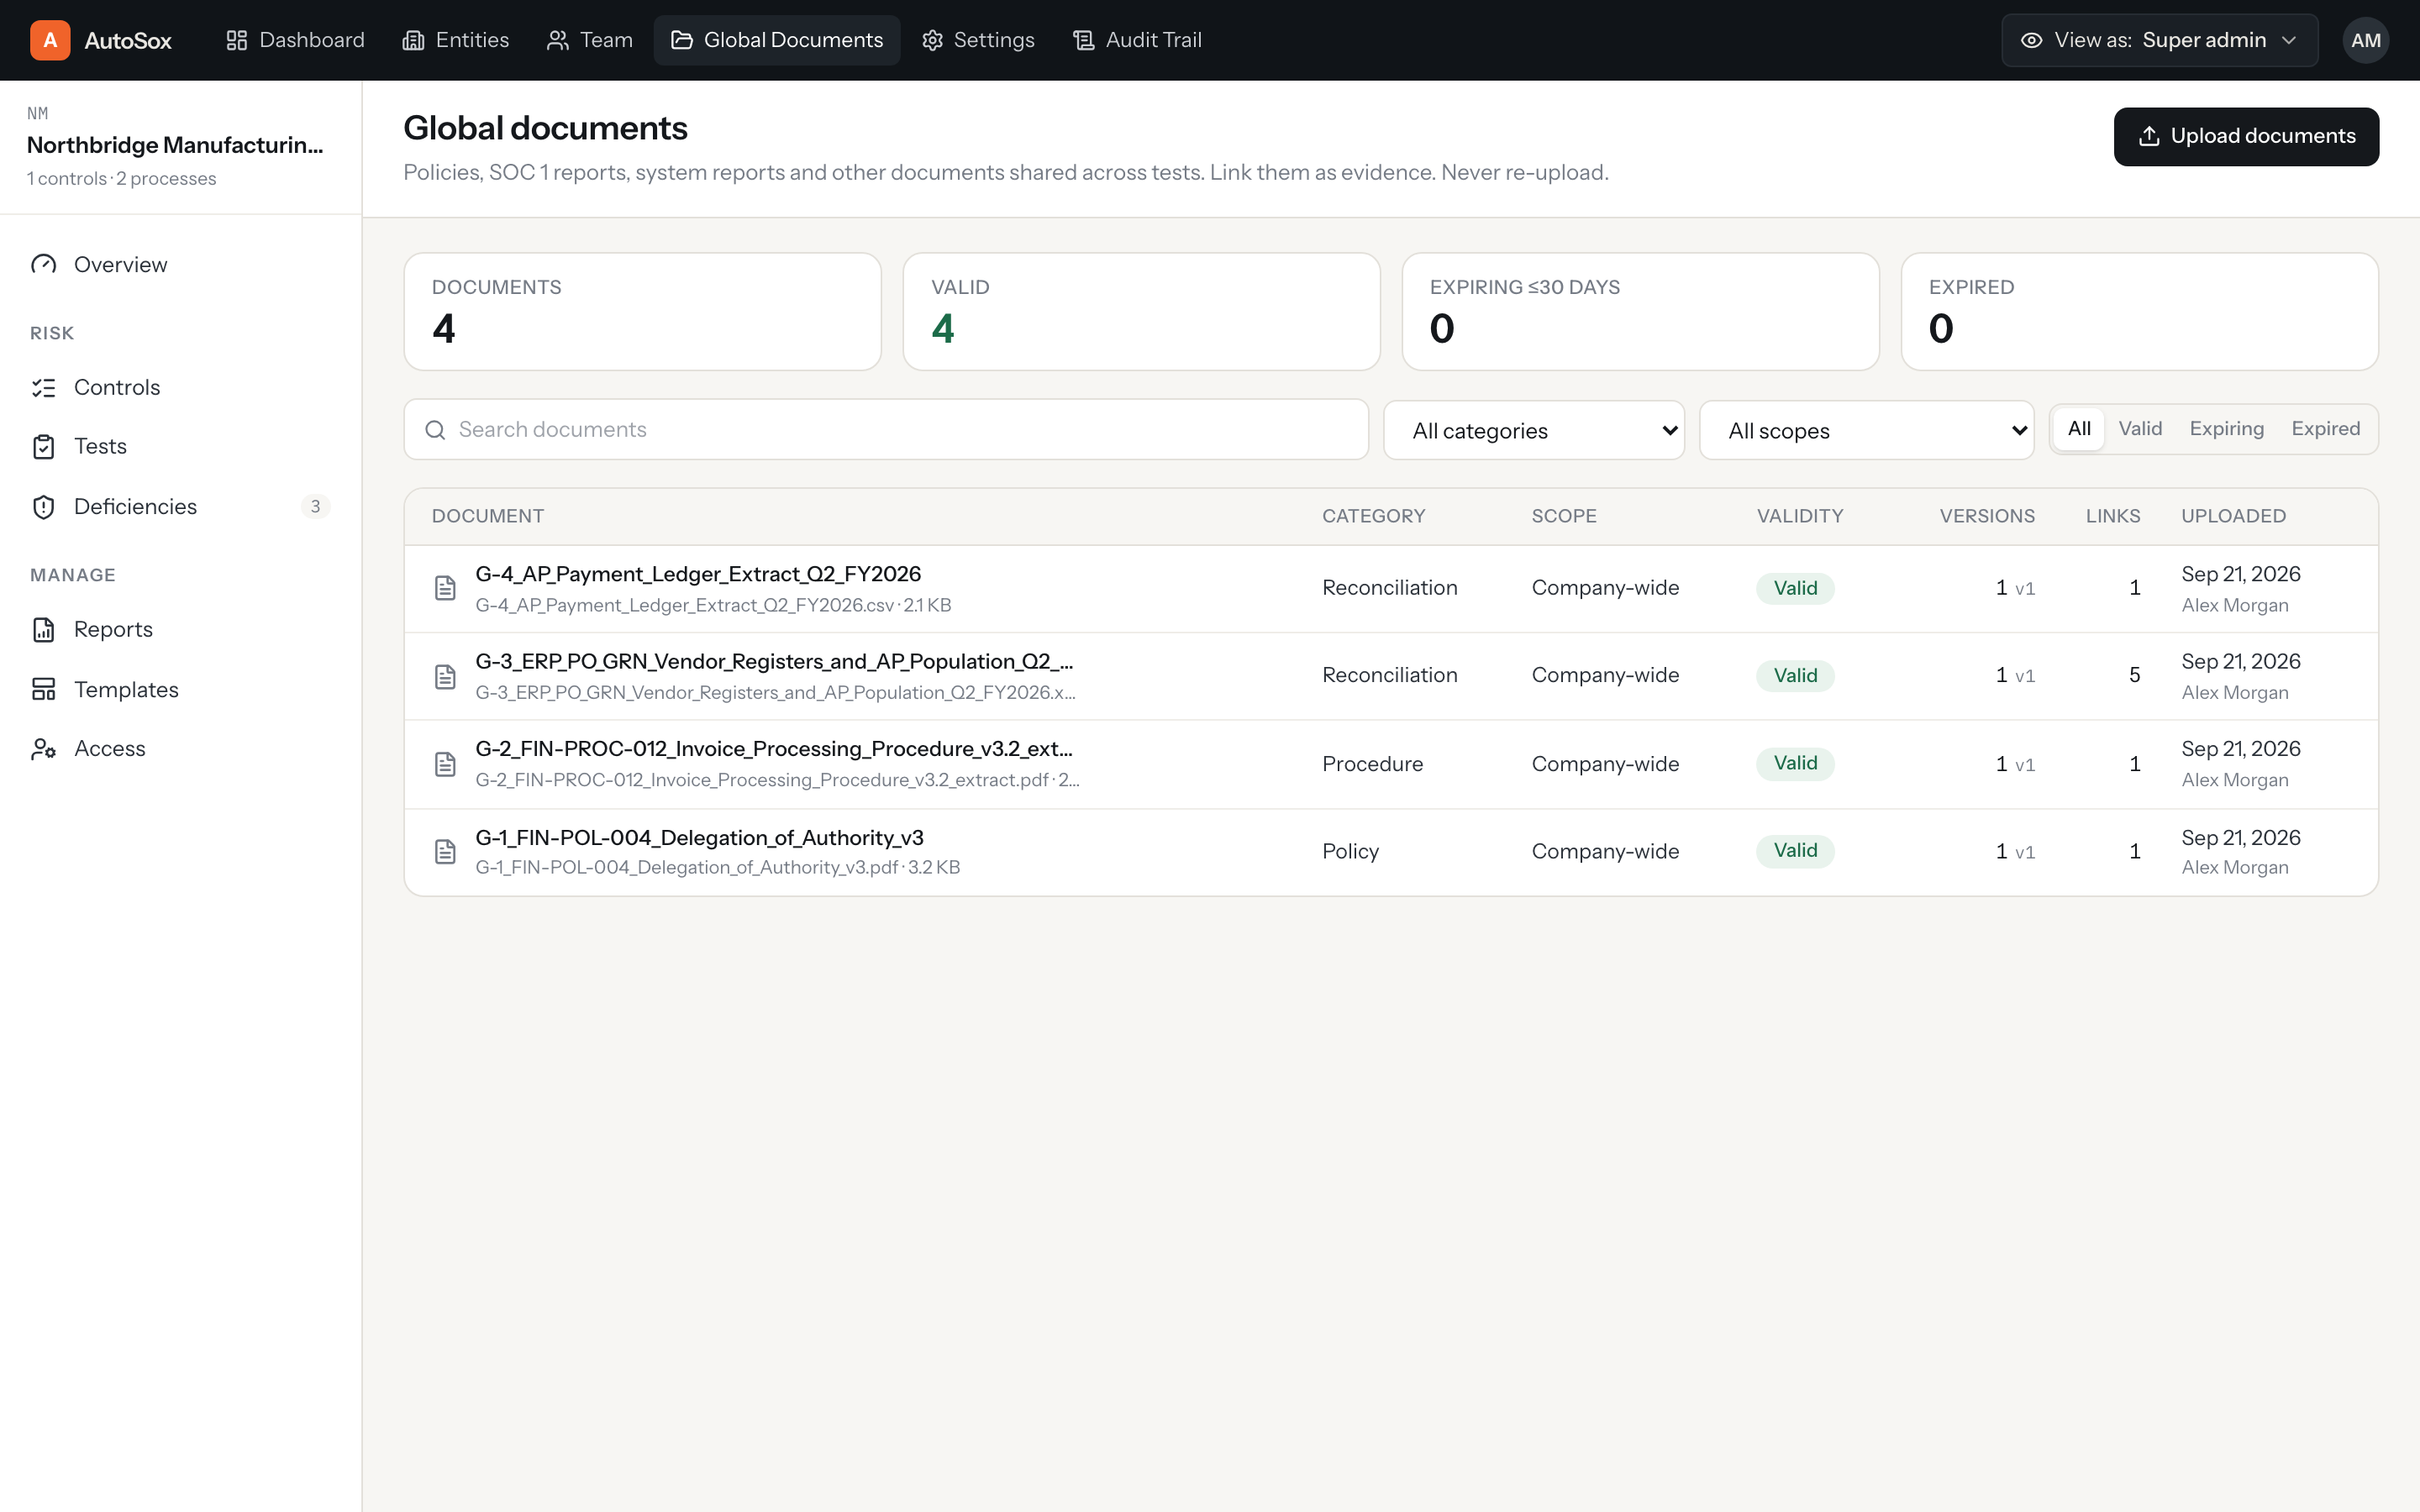This screenshot has height=1512, width=2420.
Task: Click the Controls checklist icon
Action: point(43,387)
